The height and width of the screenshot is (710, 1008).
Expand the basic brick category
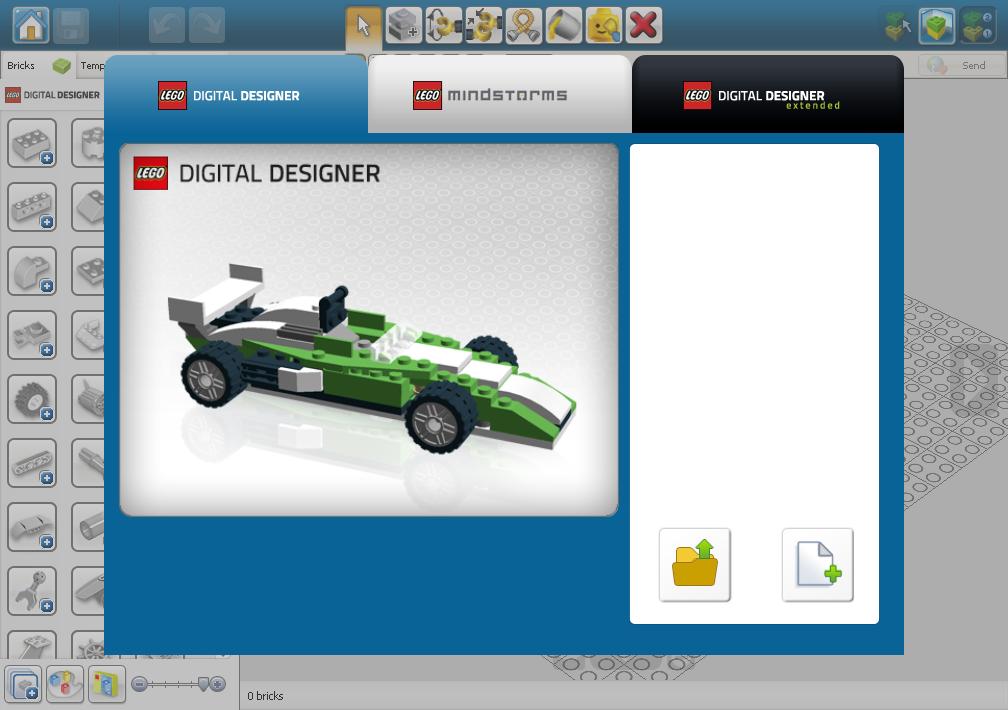(32, 143)
